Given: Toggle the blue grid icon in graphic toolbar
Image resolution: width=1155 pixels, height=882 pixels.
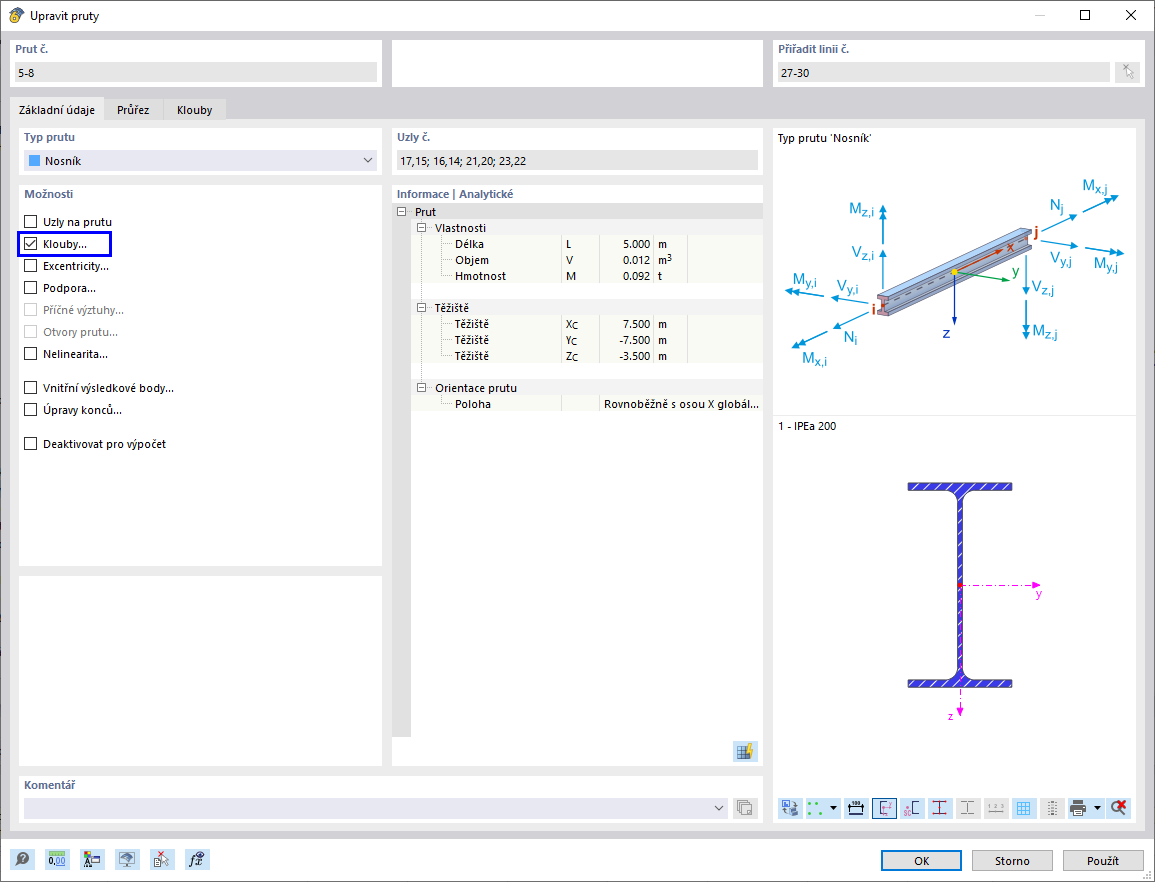Looking at the screenshot, I should pyautogui.click(x=1023, y=808).
